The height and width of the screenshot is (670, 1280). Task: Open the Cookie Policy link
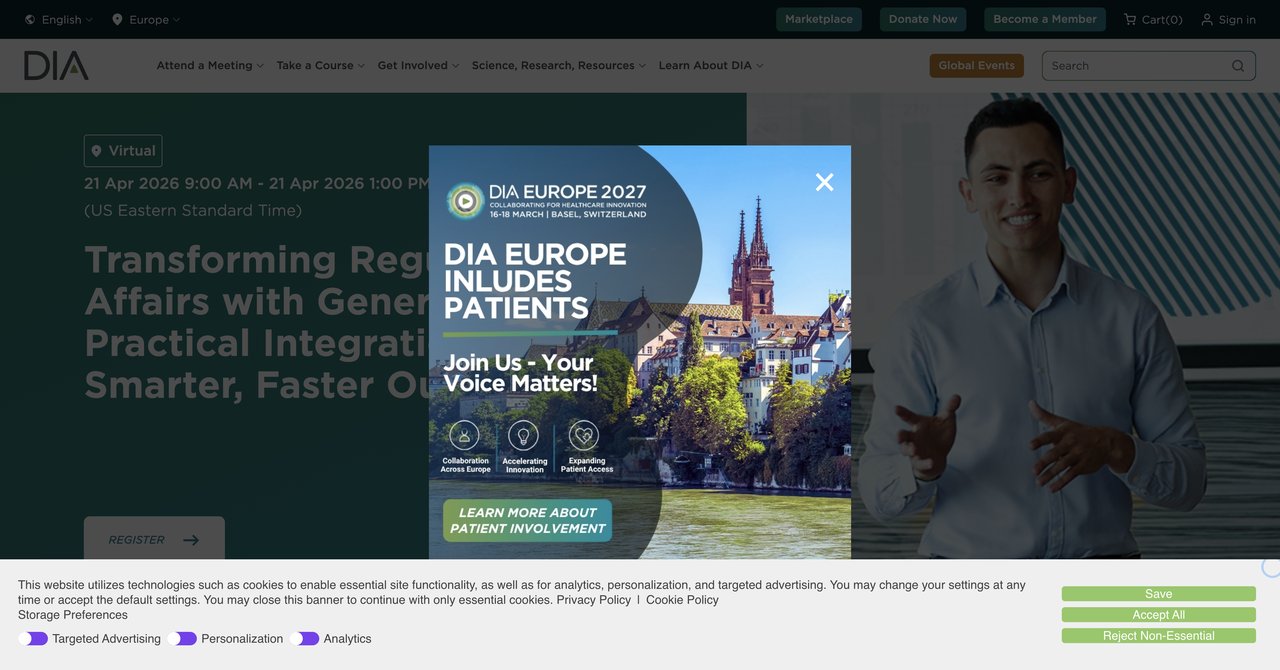pyautogui.click(x=682, y=600)
